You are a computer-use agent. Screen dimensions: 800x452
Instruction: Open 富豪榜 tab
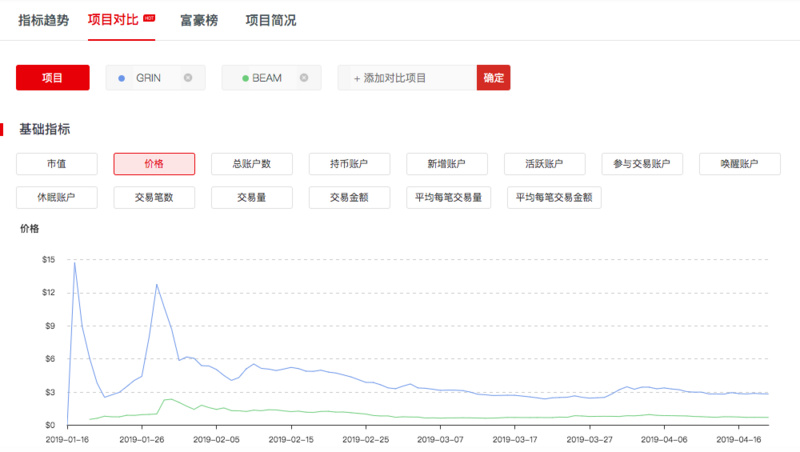[x=199, y=20]
